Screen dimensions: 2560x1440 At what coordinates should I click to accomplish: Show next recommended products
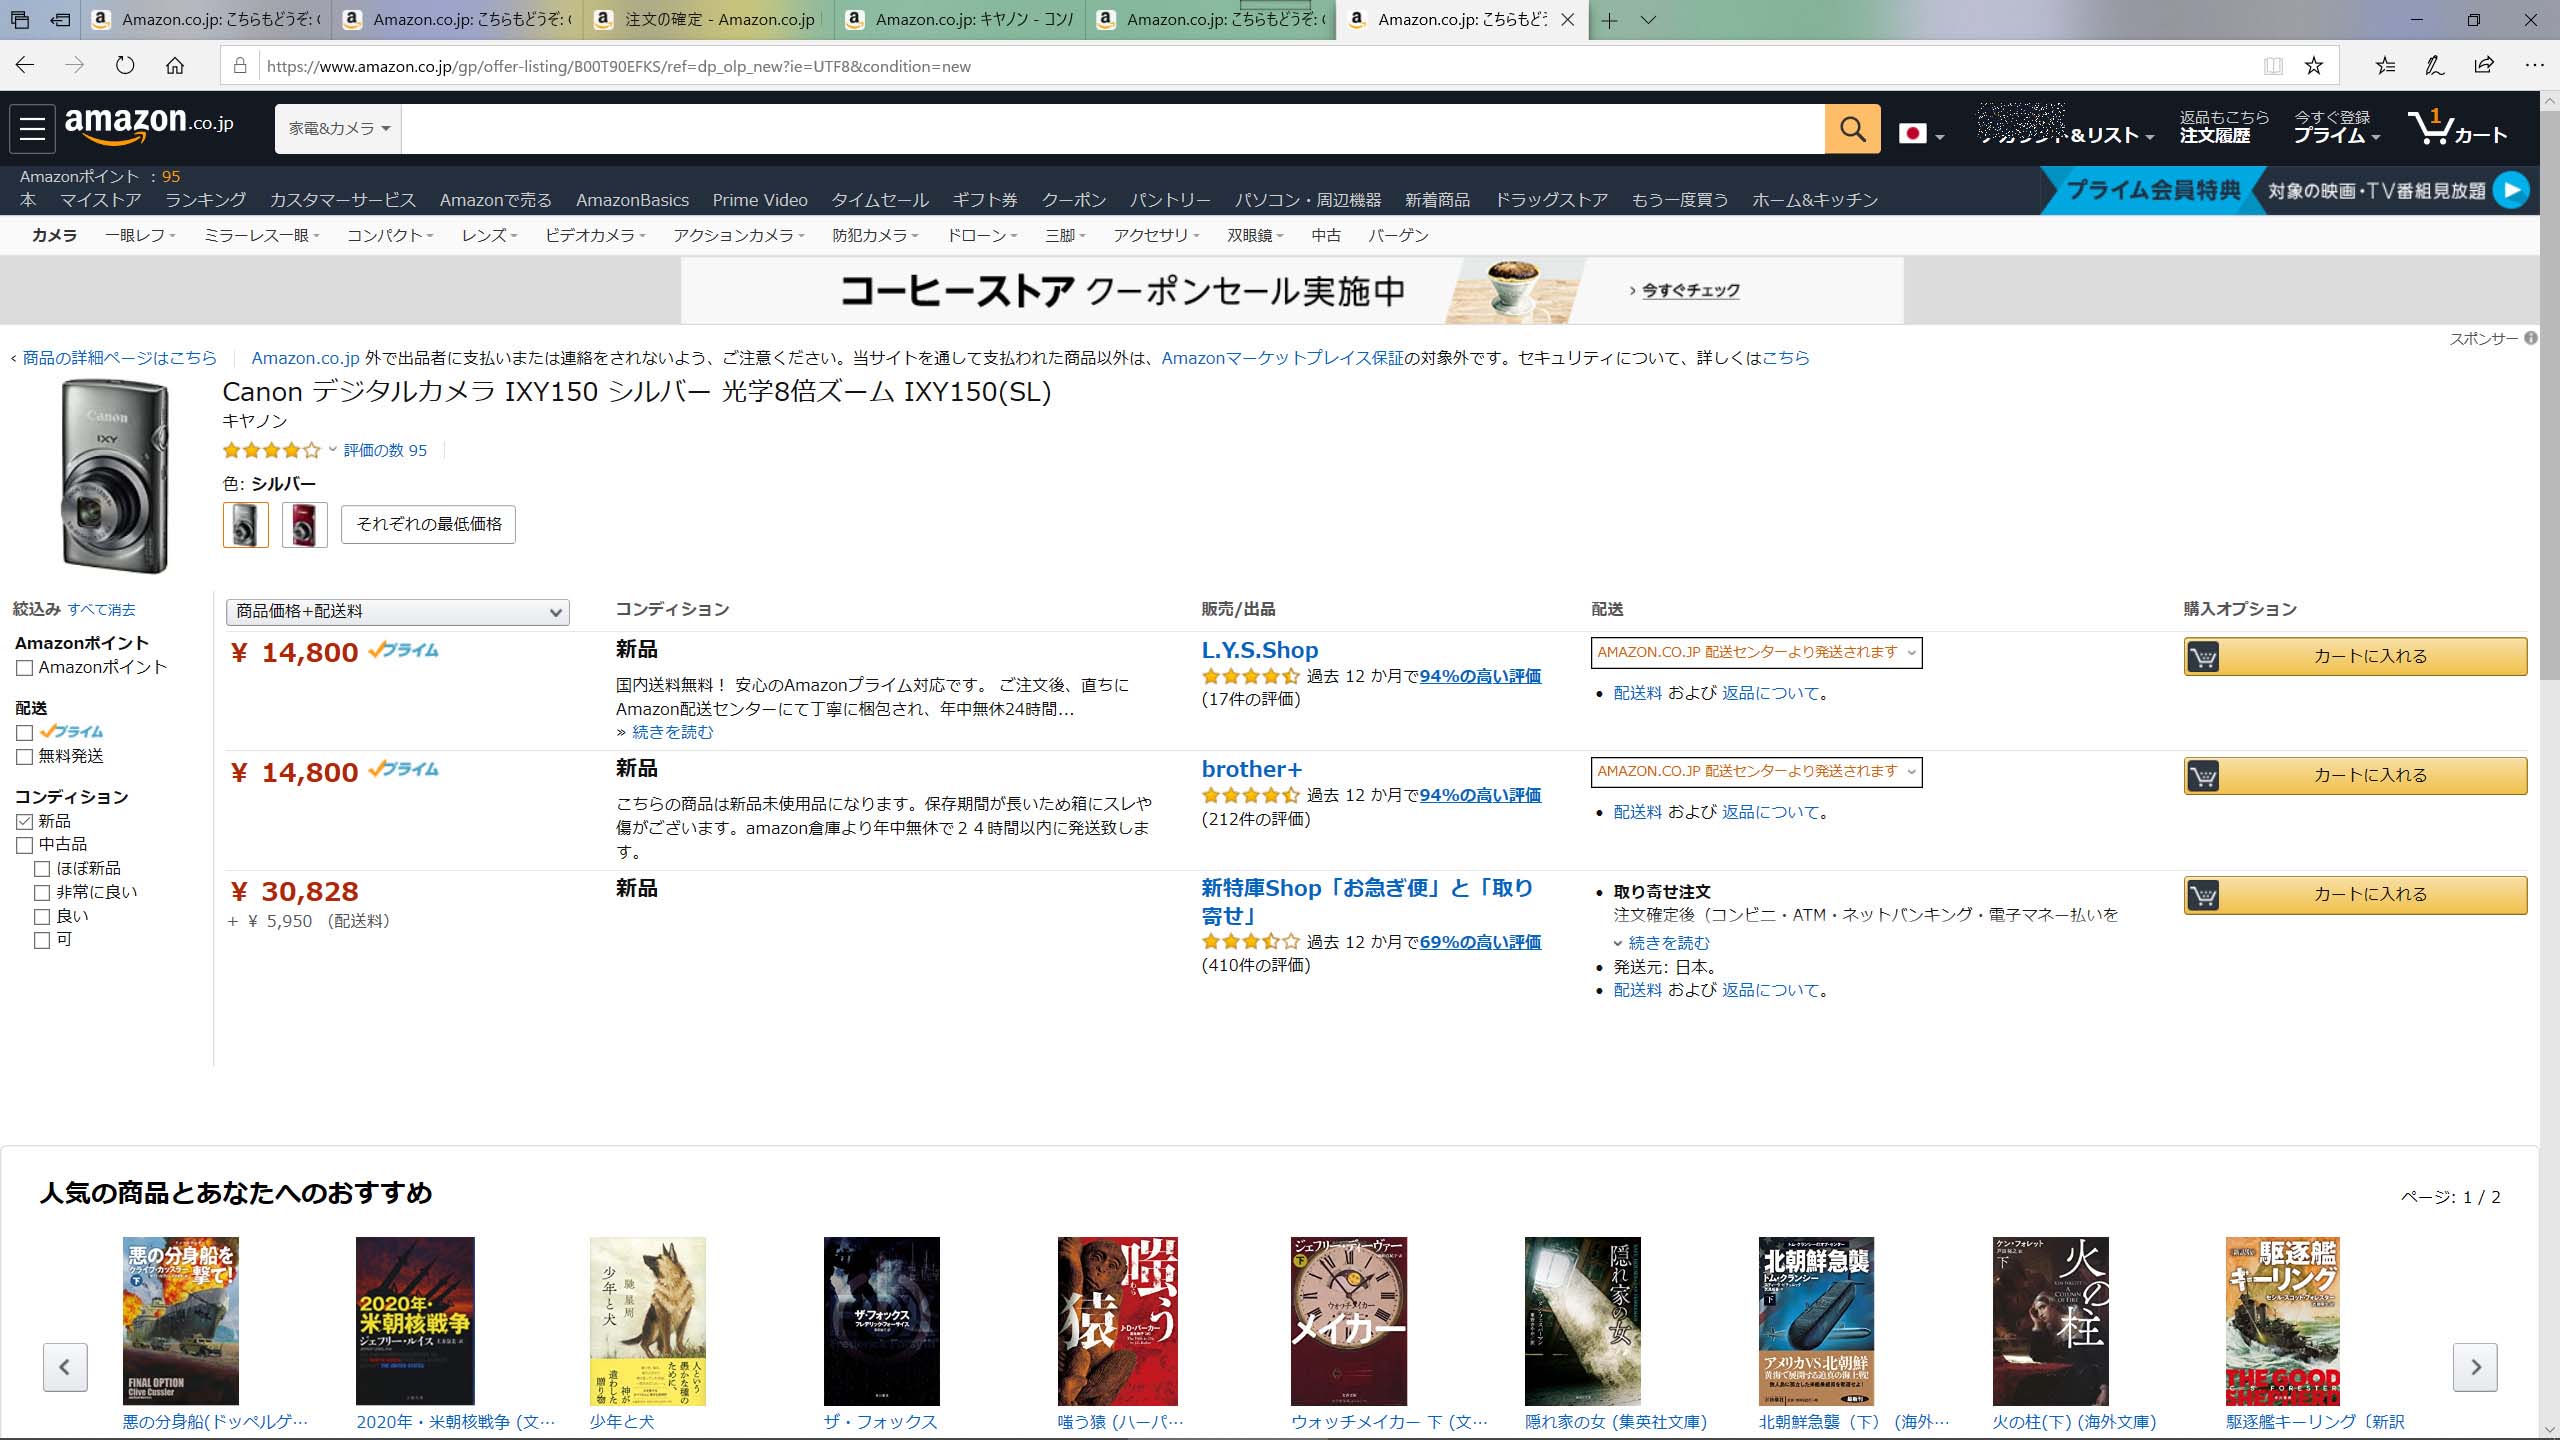coord(2475,1367)
